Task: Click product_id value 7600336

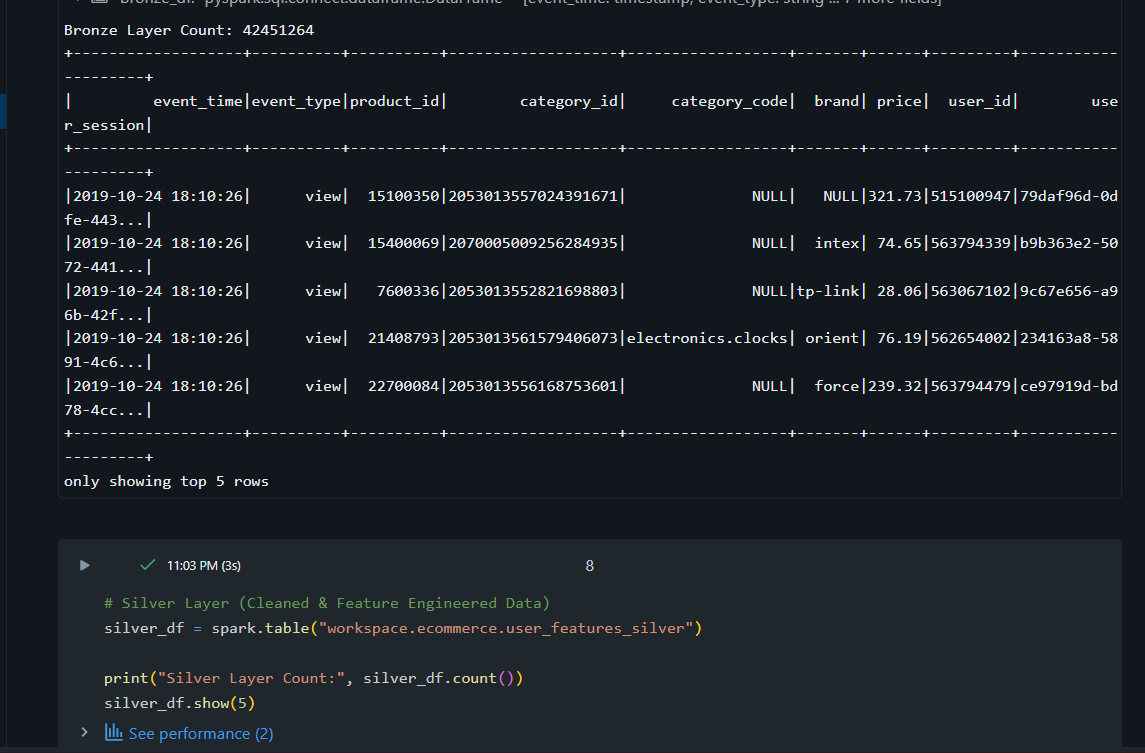Action: coord(407,291)
